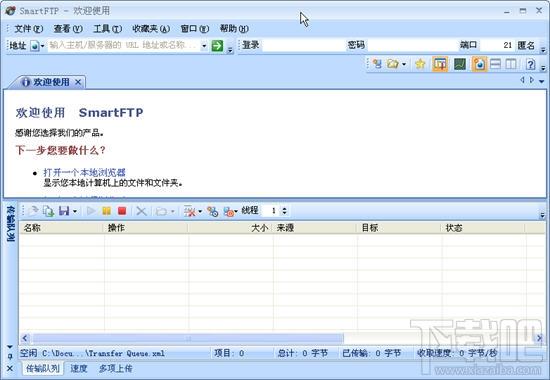Switch to the 速度 bottom tab
Image resolution: width=550 pixels, height=380 pixels.
point(79,368)
